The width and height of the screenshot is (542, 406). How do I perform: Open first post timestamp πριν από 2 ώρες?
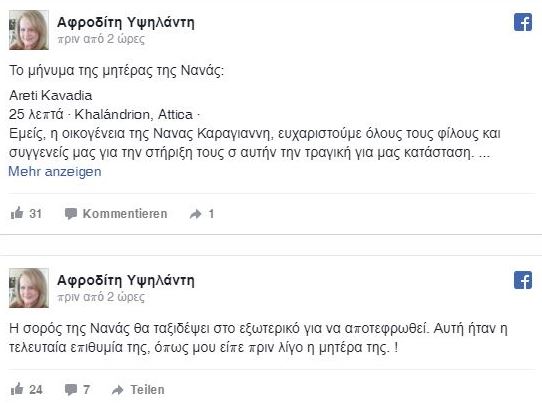tap(101, 39)
